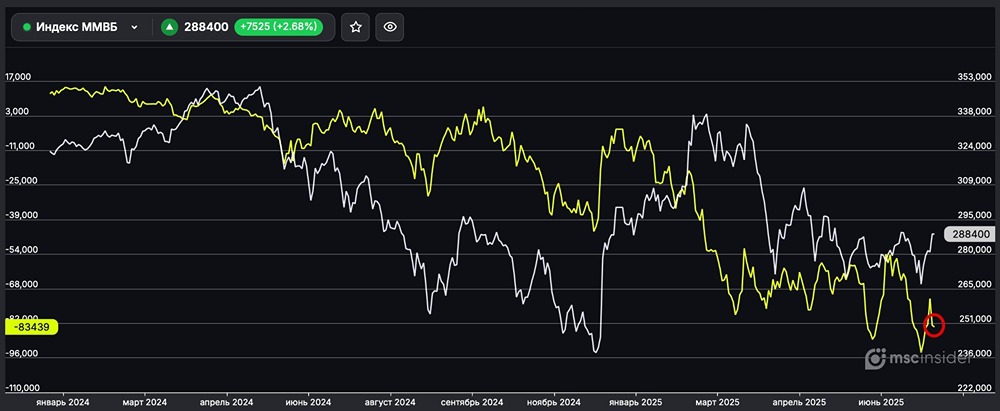
Task: Click the red circle marker on chart
Action: pos(934,324)
